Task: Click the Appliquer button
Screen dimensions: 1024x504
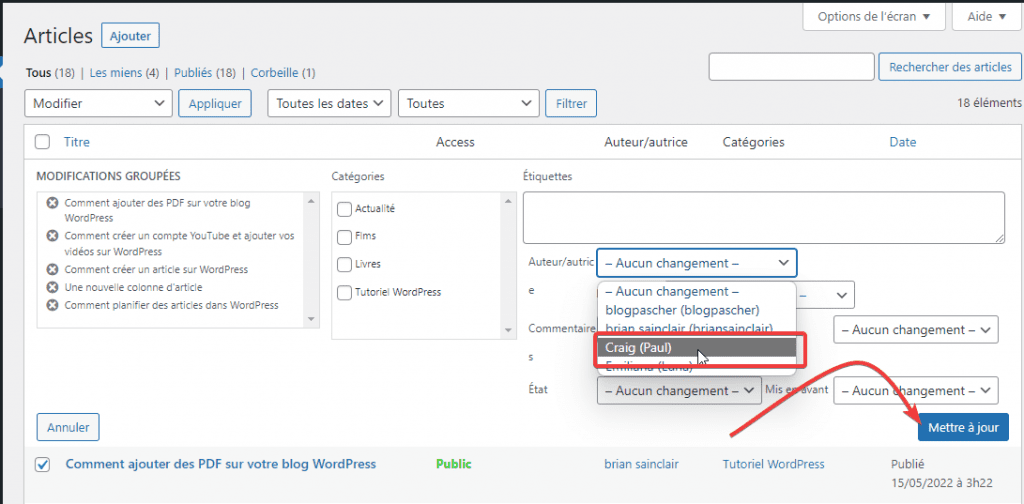Action: click(215, 103)
